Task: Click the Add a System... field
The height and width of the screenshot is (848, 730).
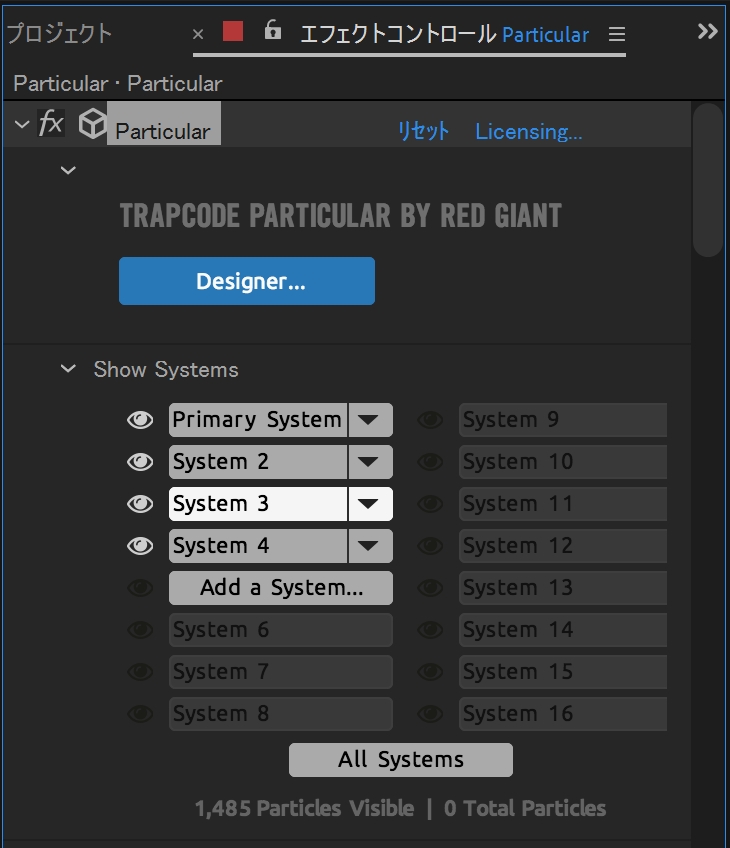Action: [x=280, y=588]
